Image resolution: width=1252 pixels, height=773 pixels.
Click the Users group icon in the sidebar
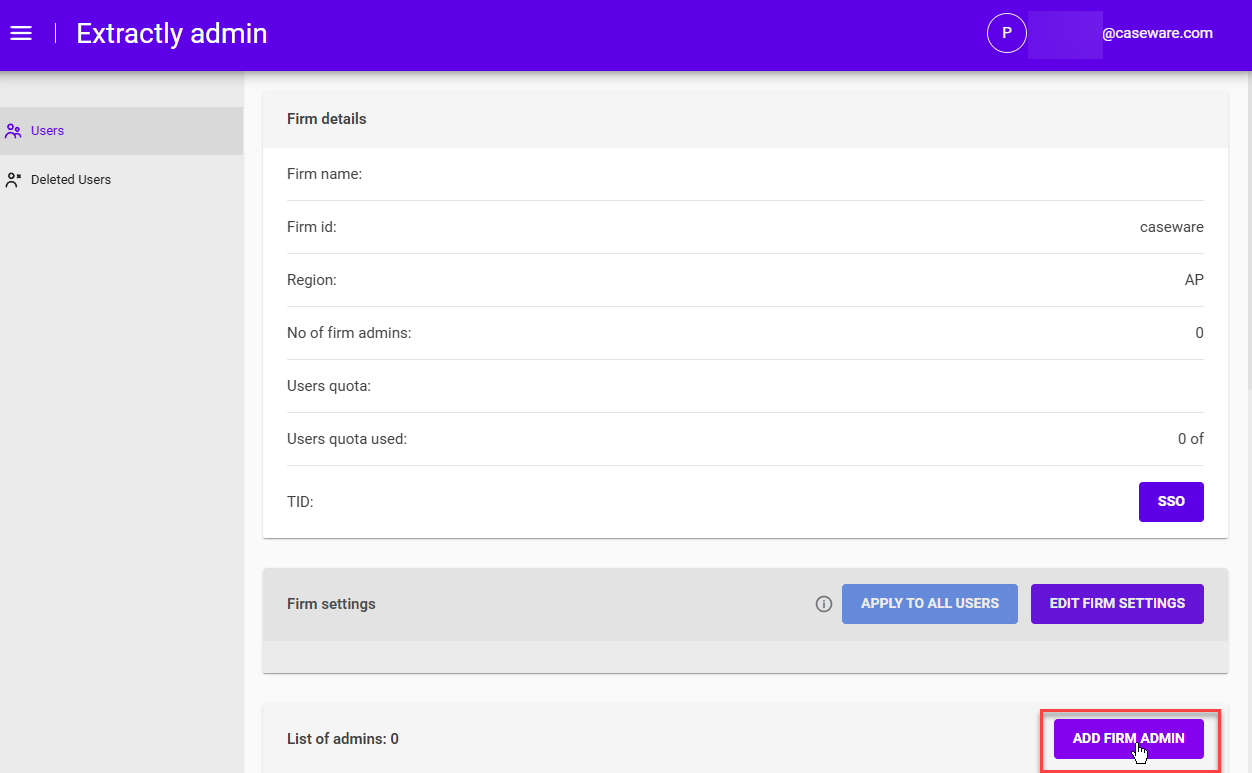click(13, 130)
